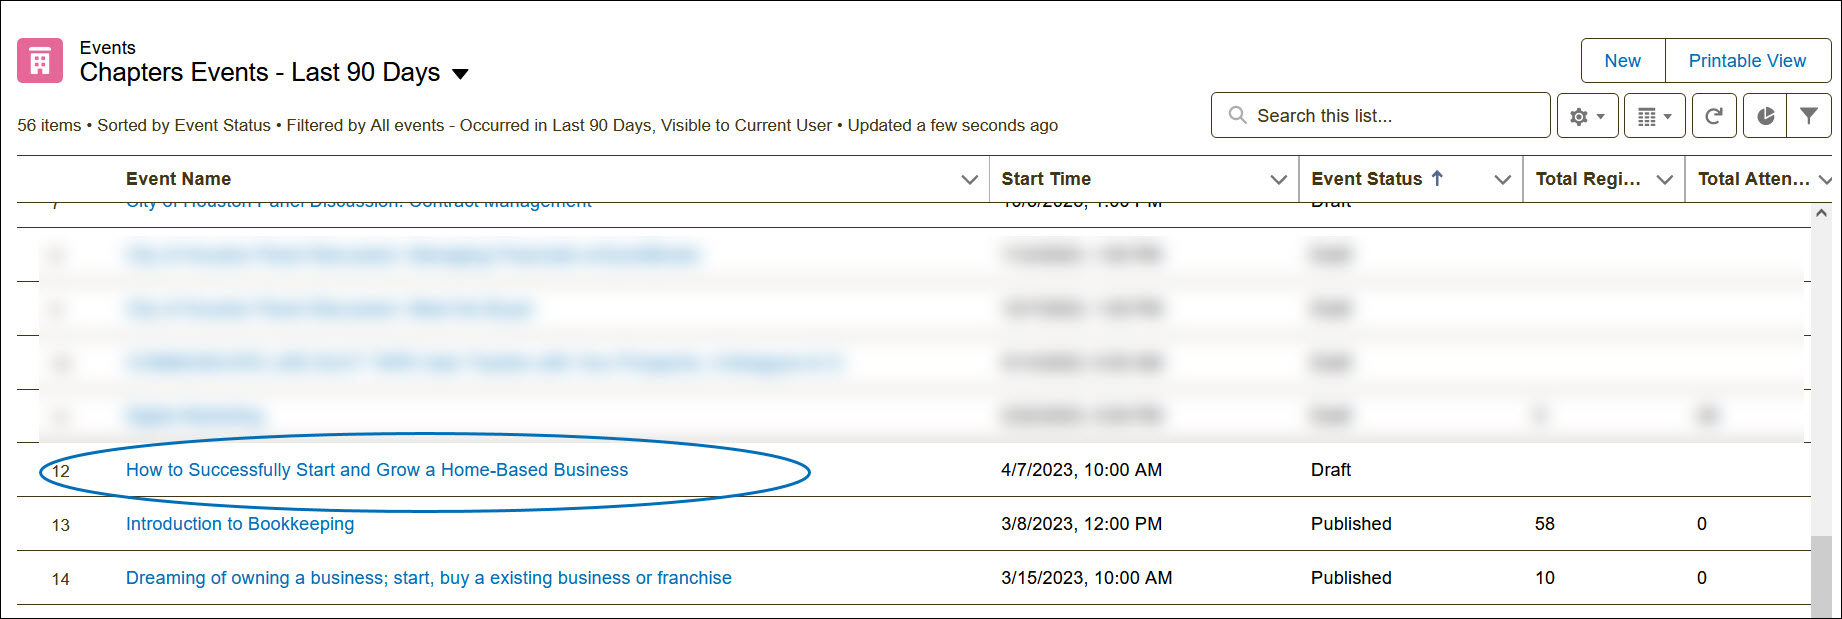Click the New button

[1622, 61]
